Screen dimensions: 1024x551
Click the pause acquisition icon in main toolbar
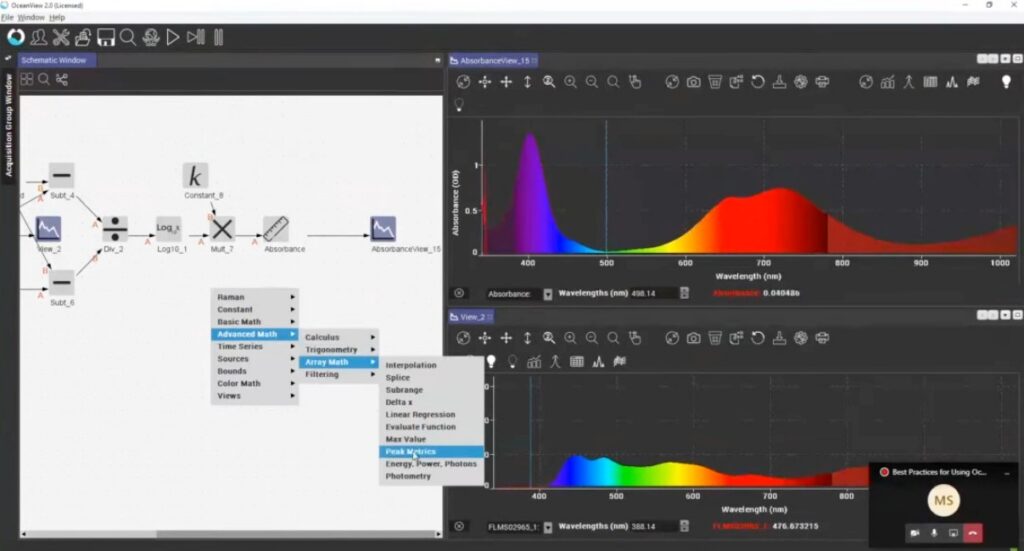[x=218, y=38]
